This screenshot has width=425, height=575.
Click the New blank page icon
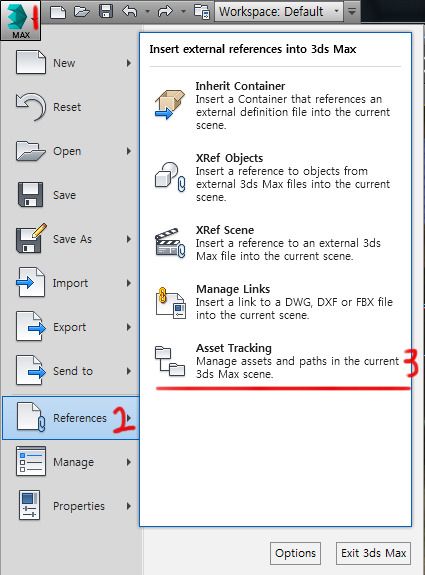coord(31,63)
